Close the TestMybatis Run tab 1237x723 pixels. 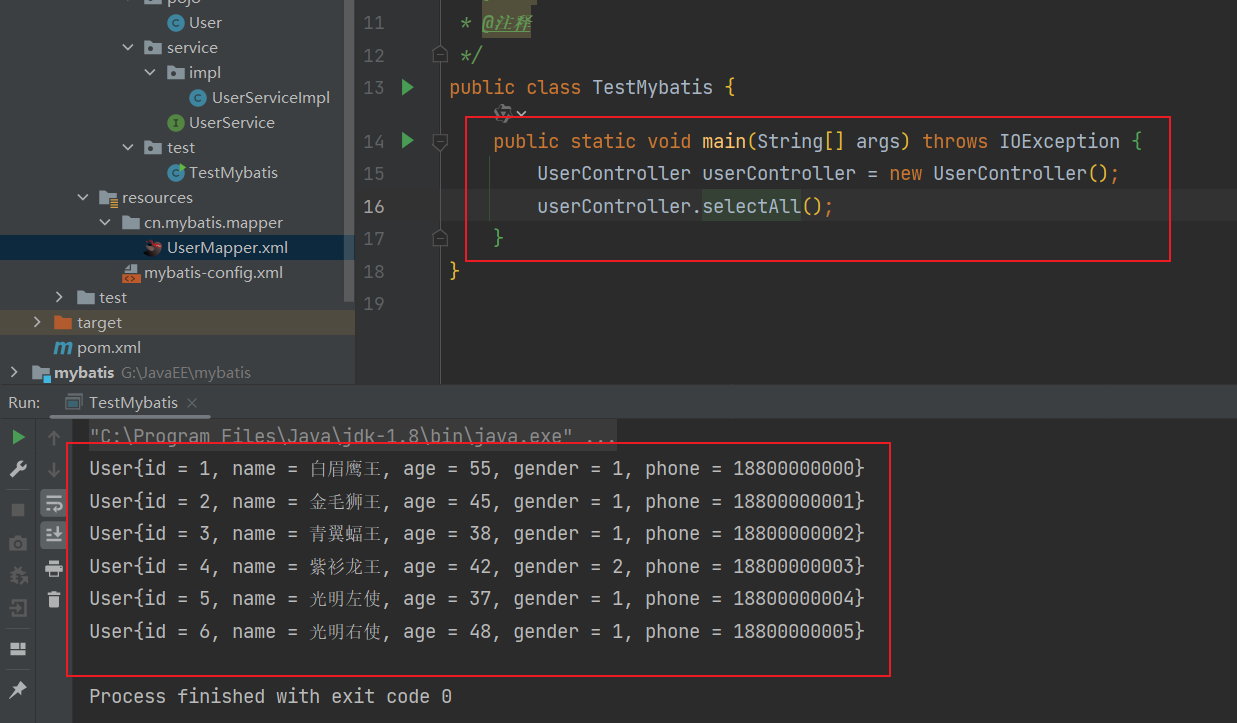pyautogui.click(x=192, y=403)
